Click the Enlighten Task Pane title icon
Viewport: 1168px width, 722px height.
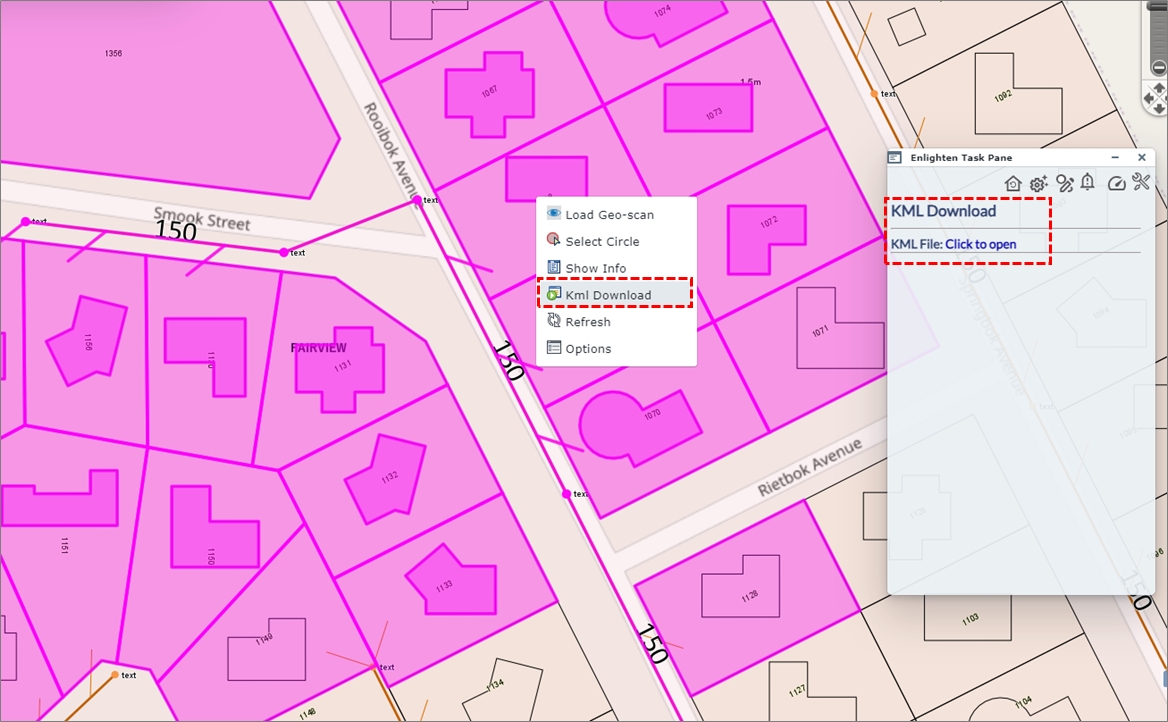(x=895, y=158)
